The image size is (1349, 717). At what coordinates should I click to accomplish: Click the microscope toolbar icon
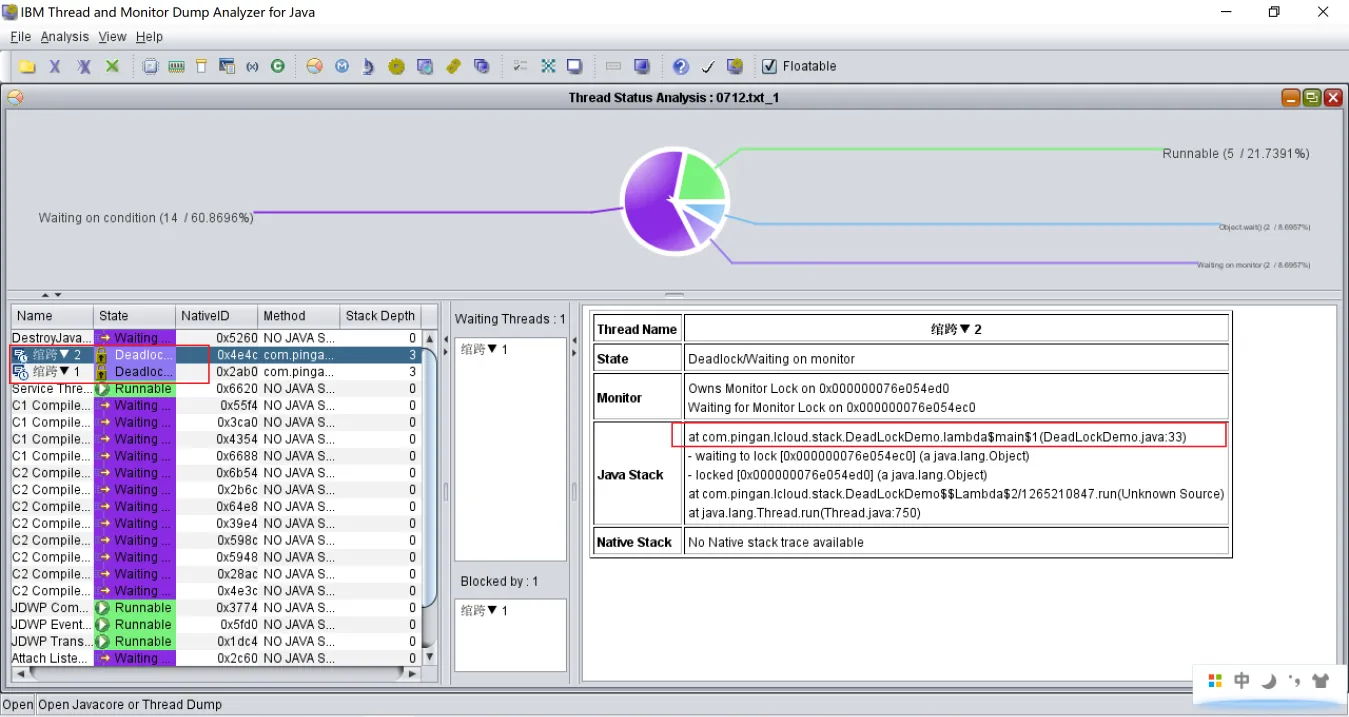pyautogui.click(x=368, y=66)
